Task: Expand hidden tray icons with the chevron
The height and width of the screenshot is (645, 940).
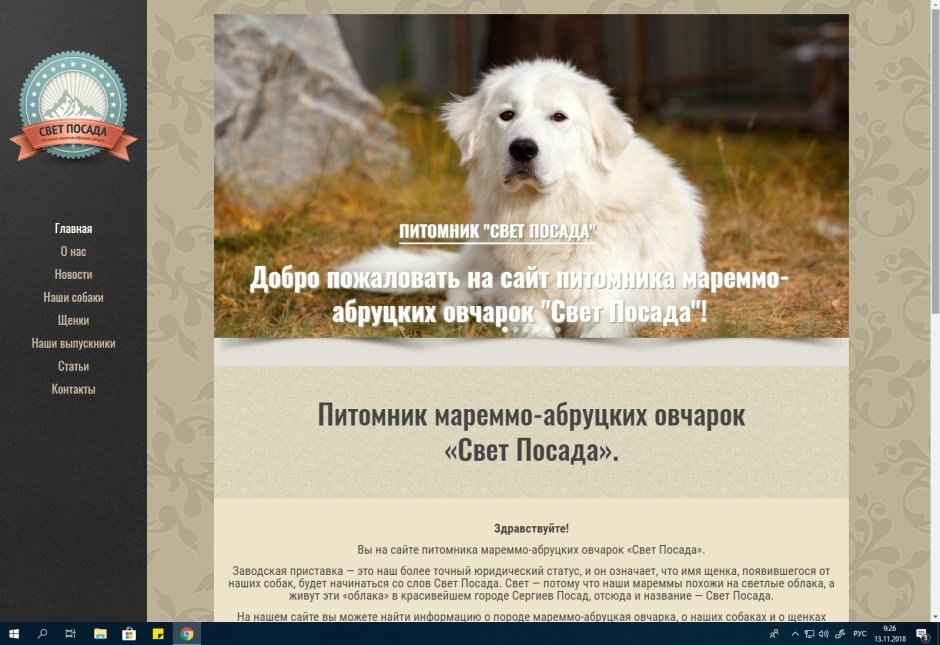Action: 795,633
